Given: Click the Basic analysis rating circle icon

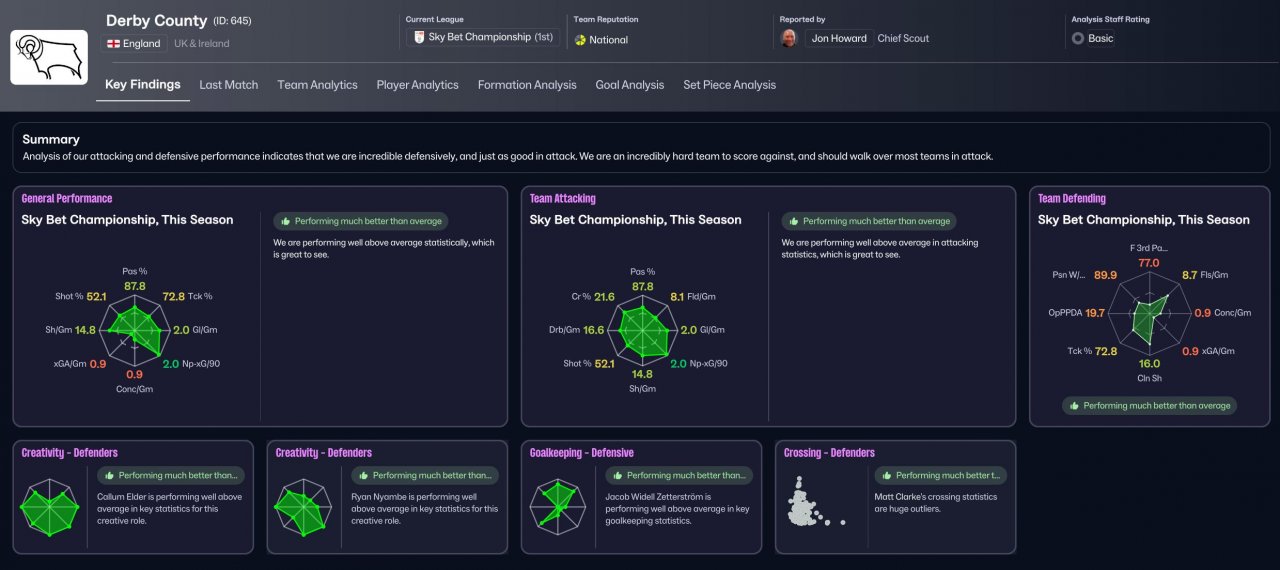Looking at the screenshot, I should (x=1077, y=38).
